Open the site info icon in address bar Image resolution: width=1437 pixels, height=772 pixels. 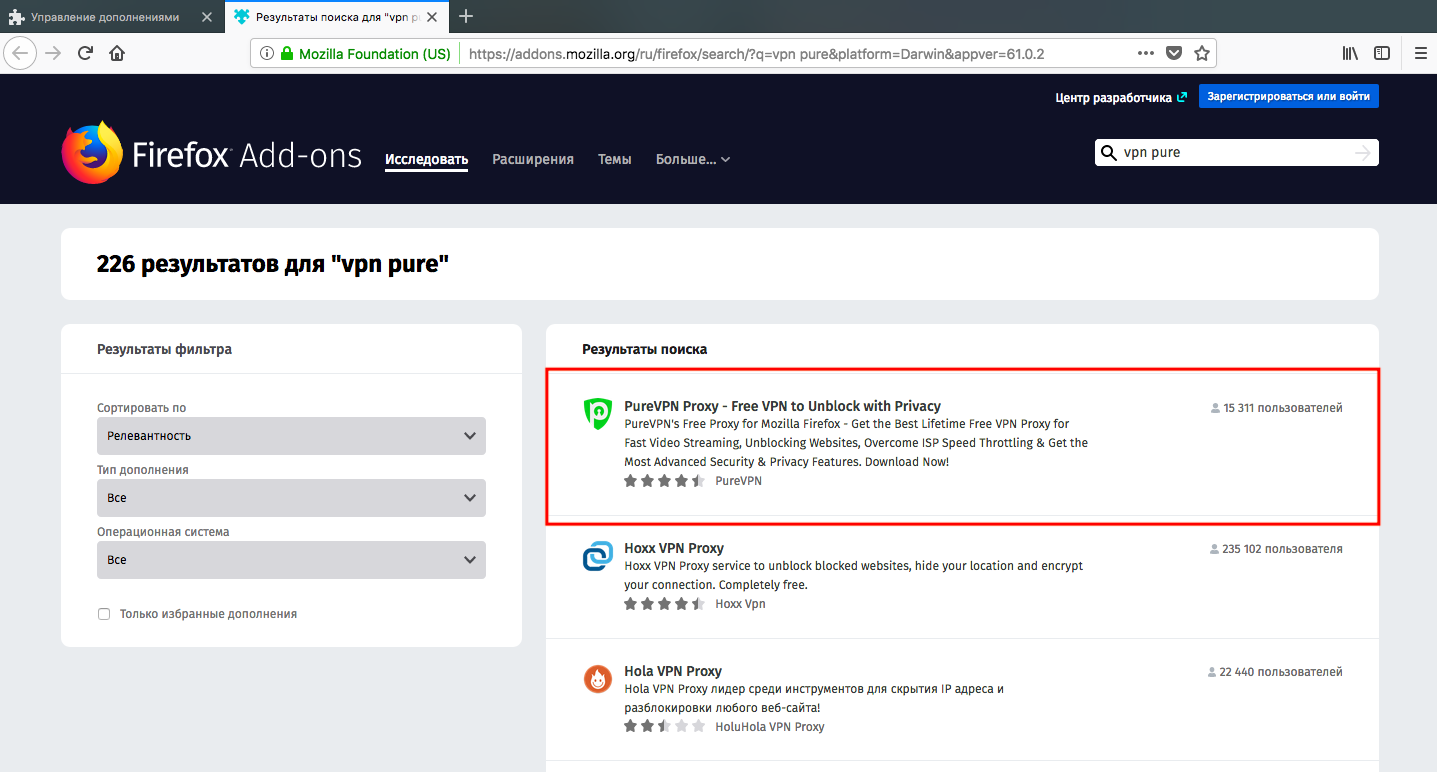[x=267, y=54]
